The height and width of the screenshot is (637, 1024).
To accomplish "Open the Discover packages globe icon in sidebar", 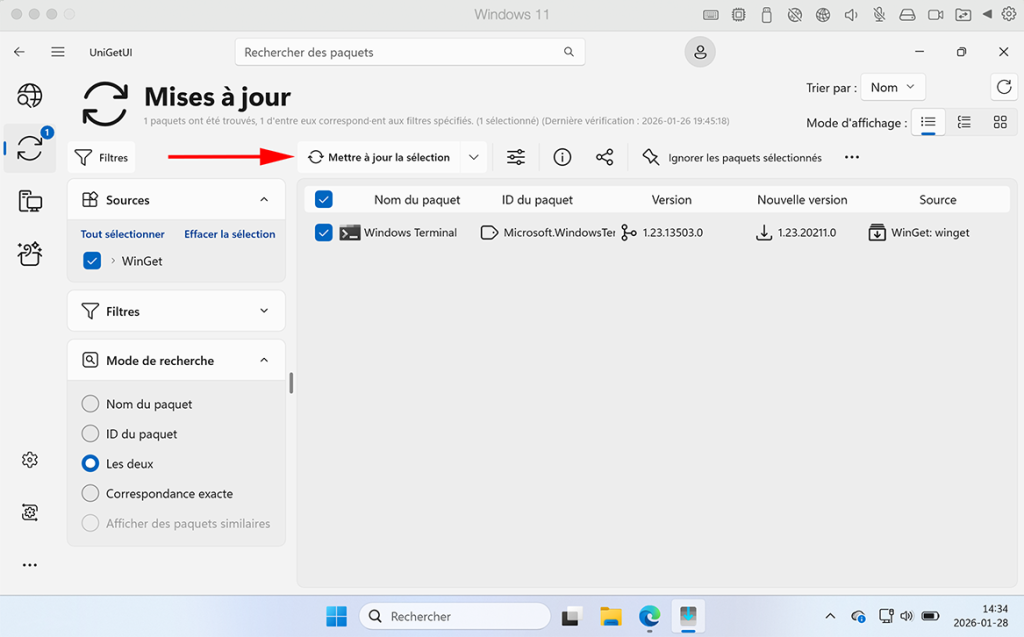I will point(30,96).
